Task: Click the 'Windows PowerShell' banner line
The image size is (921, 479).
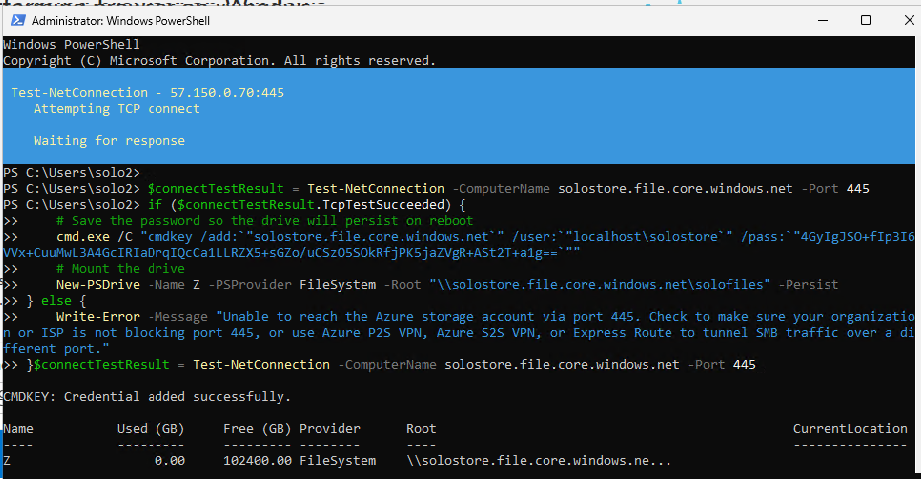Action: [71, 45]
